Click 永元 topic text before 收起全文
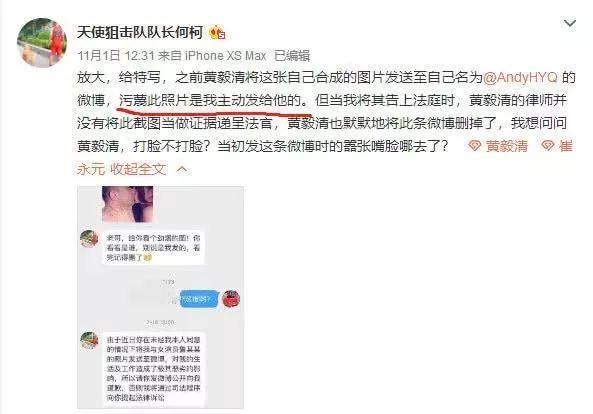This screenshot has height=414, width=593. pyautogui.click(x=91, y=169)
